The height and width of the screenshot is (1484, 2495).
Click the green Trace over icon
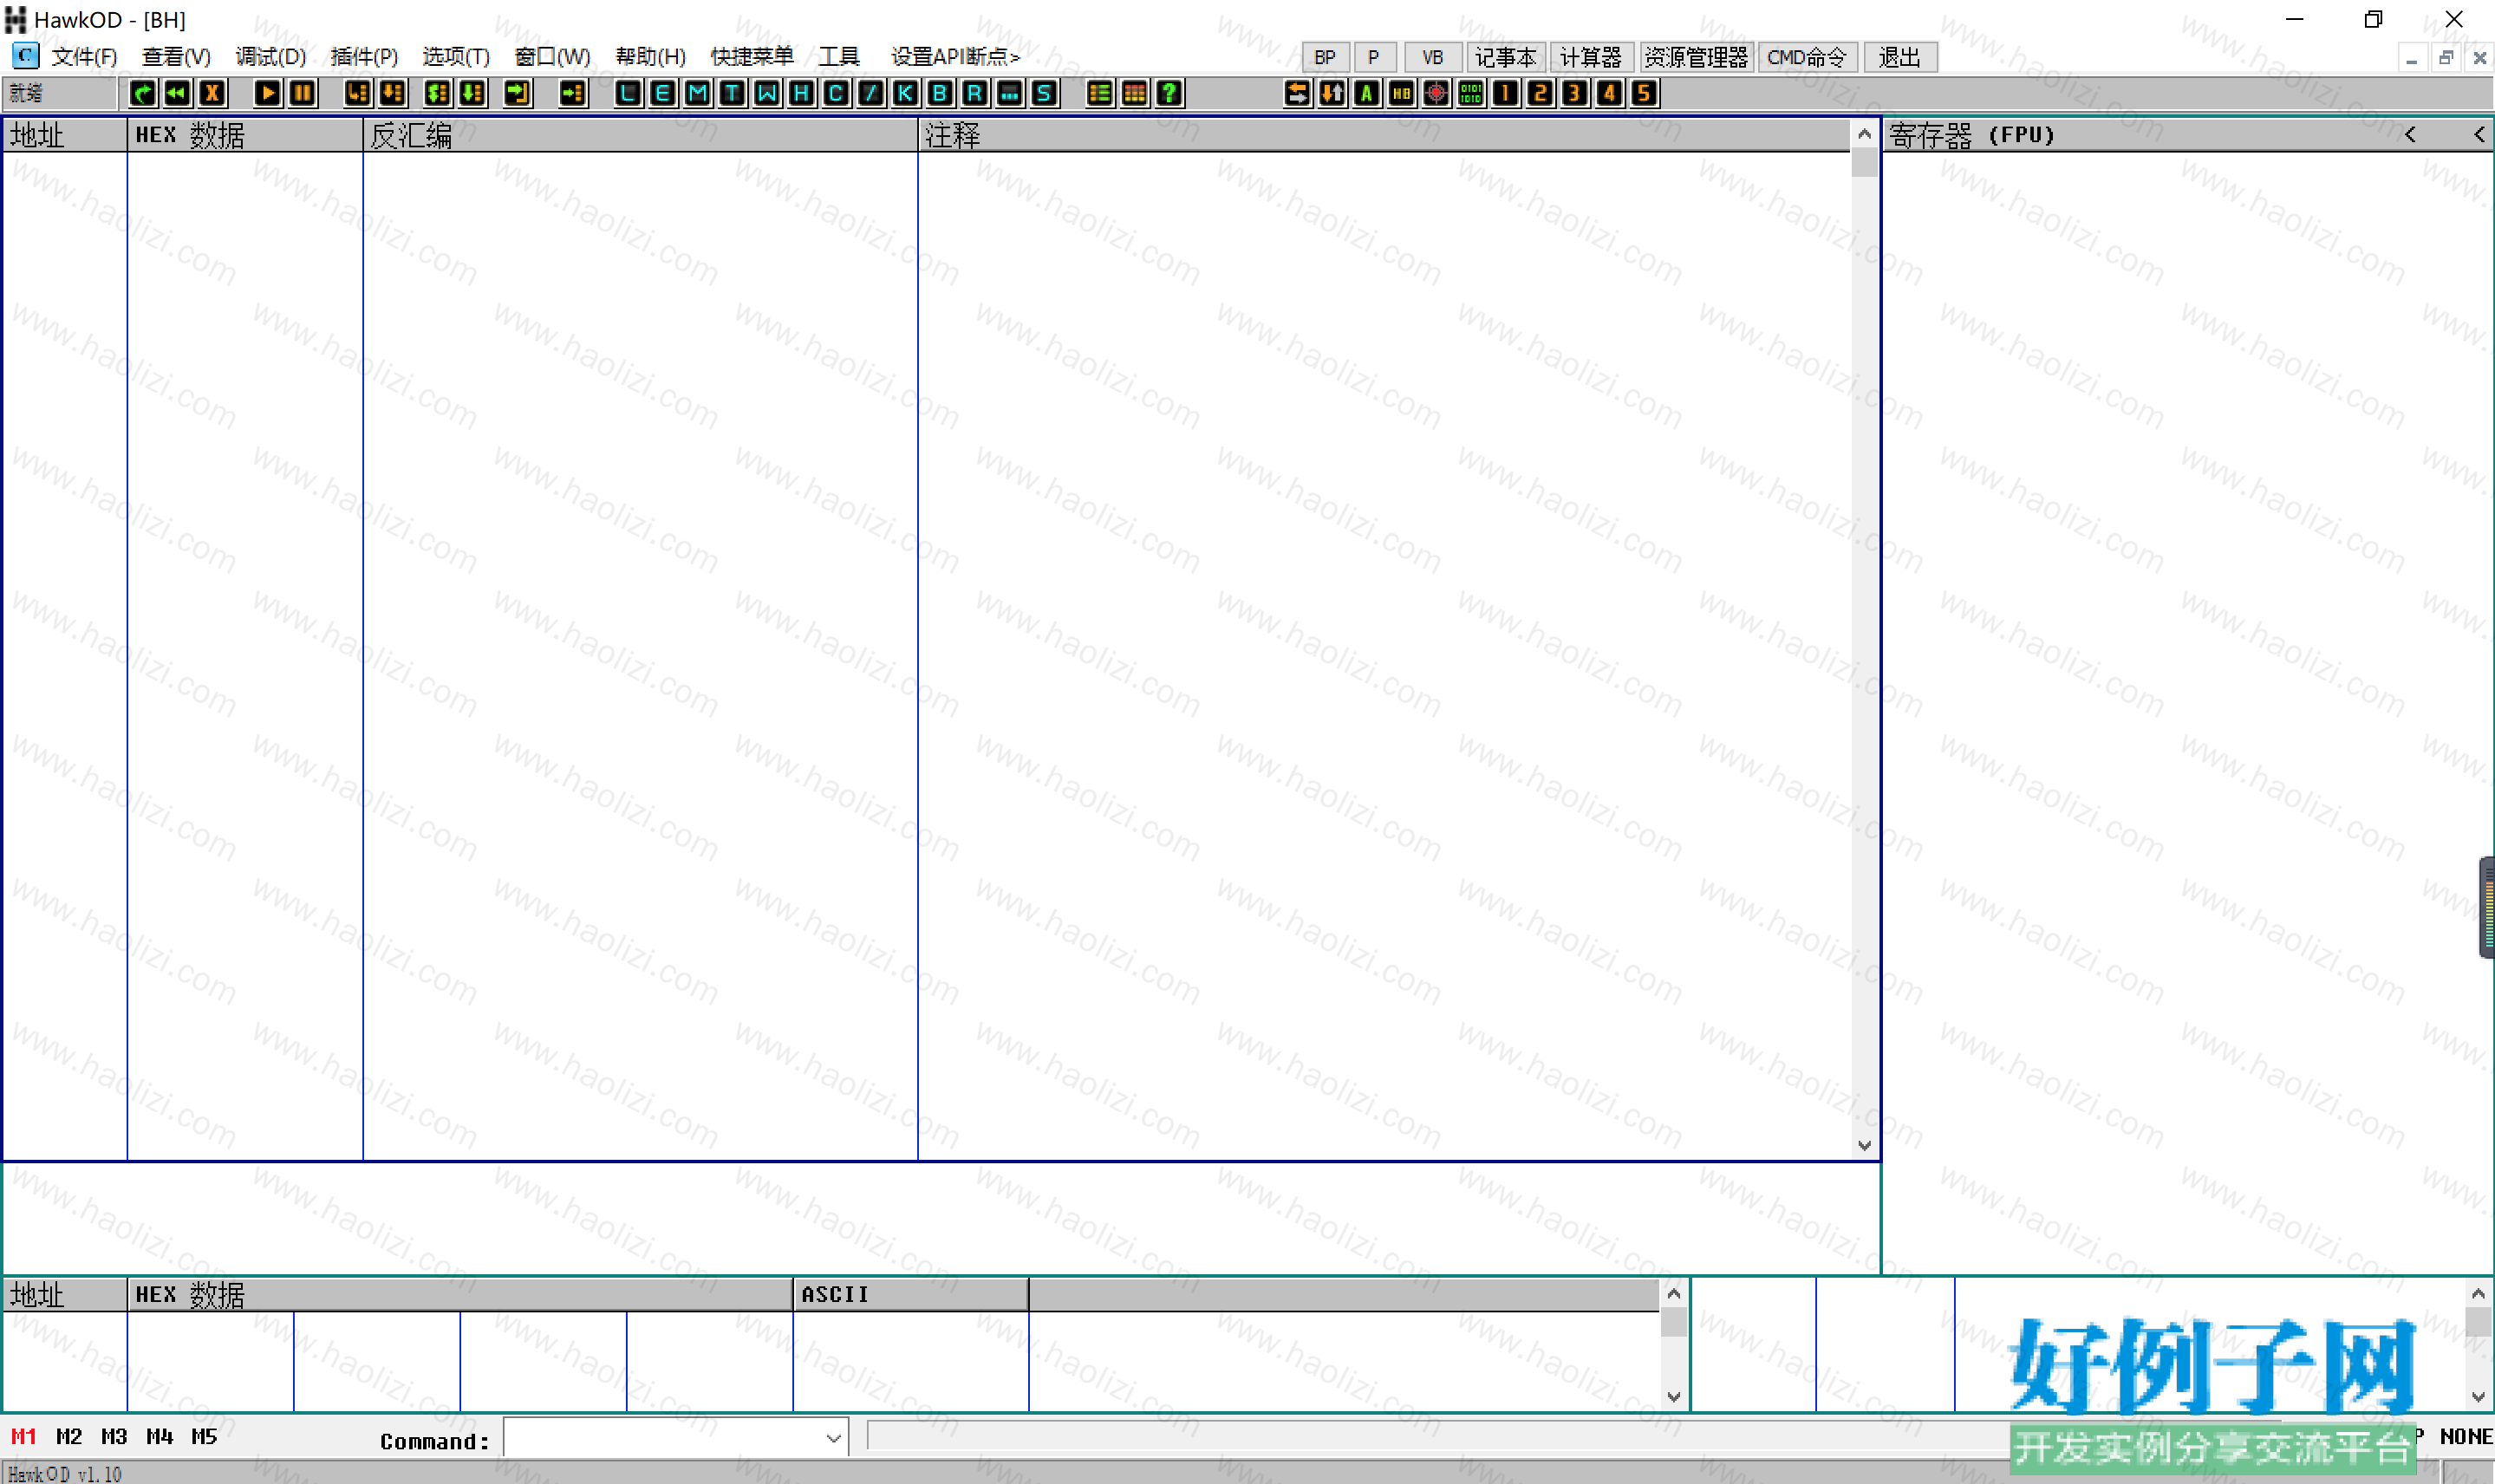(x=473, y=94)
